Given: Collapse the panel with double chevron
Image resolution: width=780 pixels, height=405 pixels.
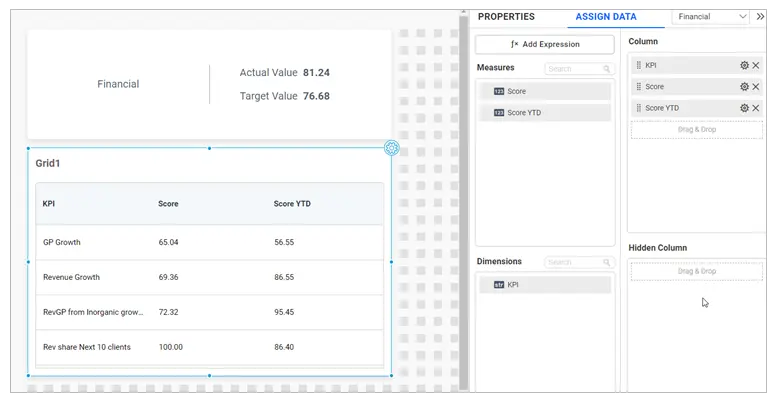Looking at the screenshot, I should [x=760, y=16].
